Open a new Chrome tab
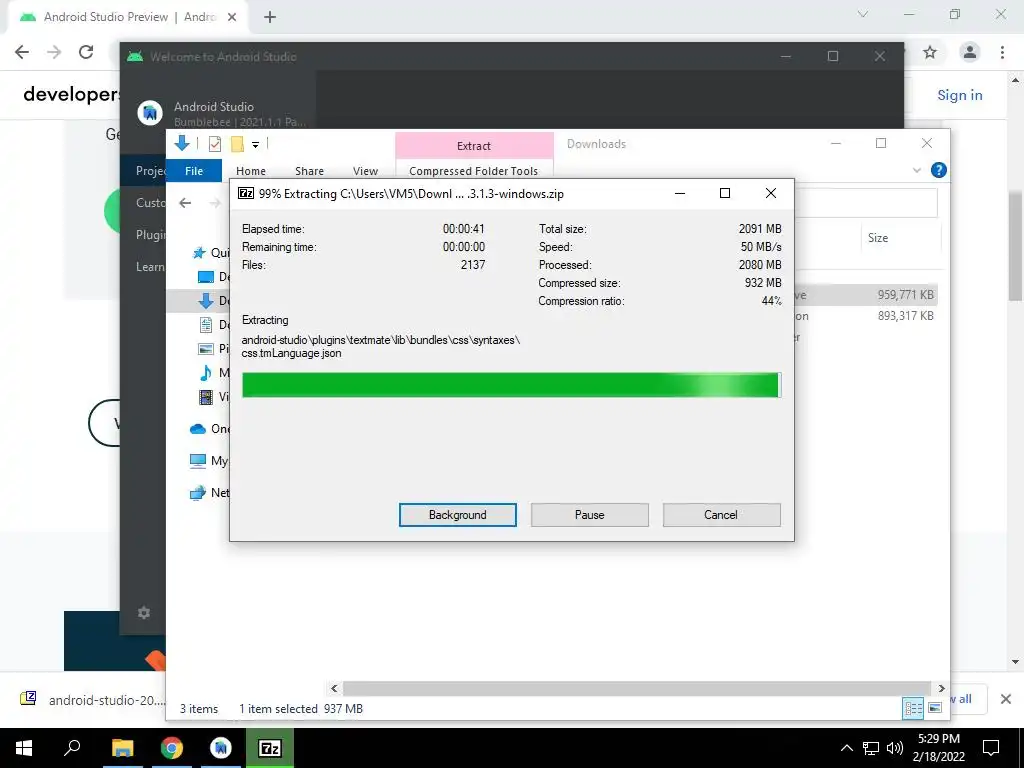Image resolution: width=1024 pixels, height=768 pixels. click(x=270, y=18)
